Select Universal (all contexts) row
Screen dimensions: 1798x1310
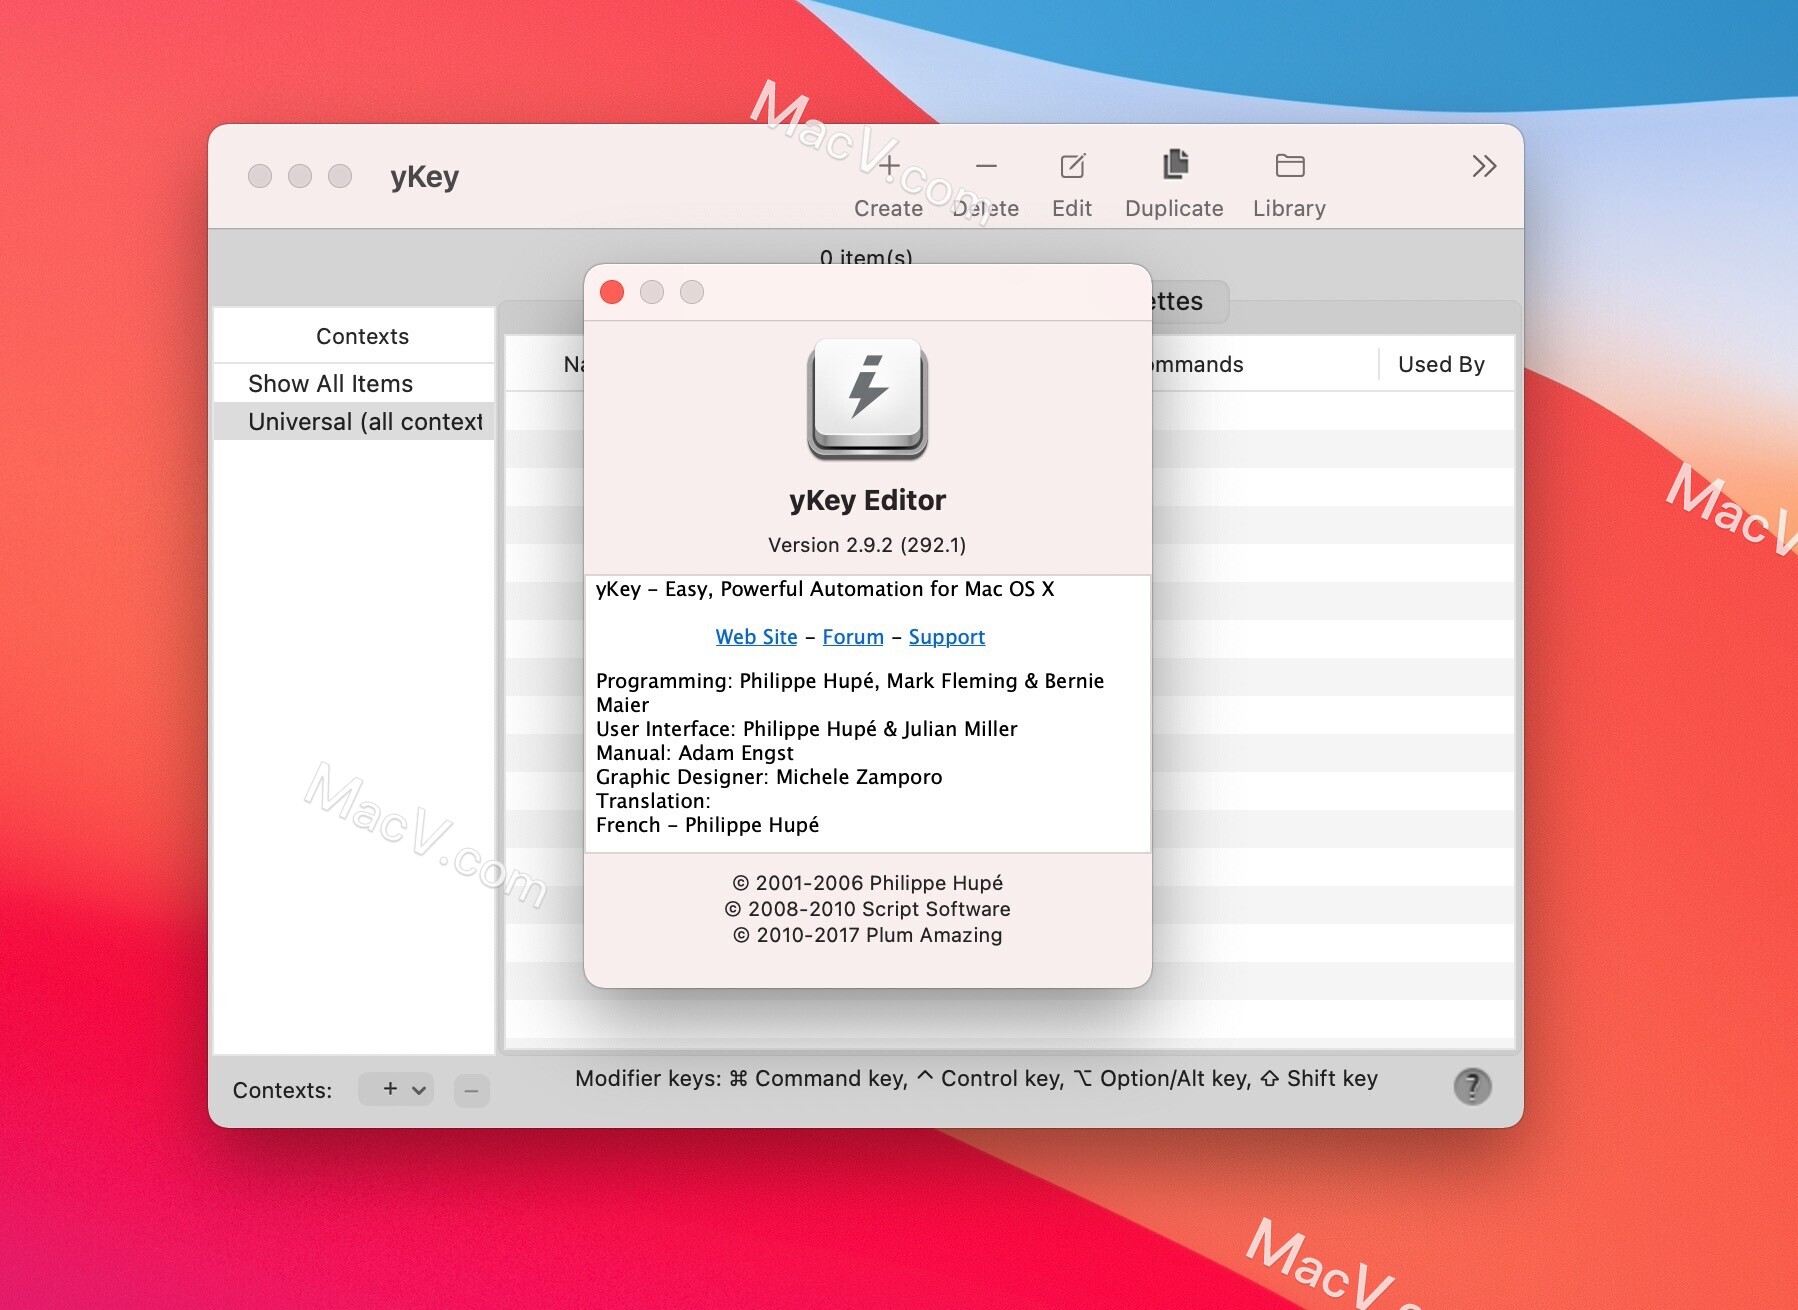[x=354, y=422]
